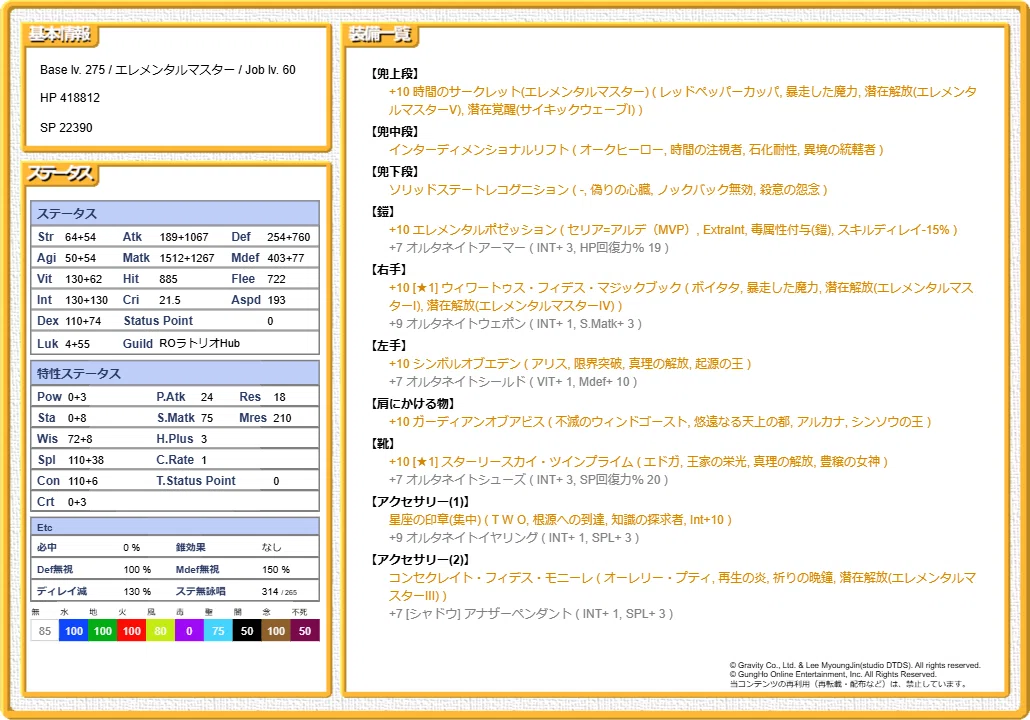Click the Str 64+54 cell
Viewport: 1030px width, 720px height.
tap(66, 236)
